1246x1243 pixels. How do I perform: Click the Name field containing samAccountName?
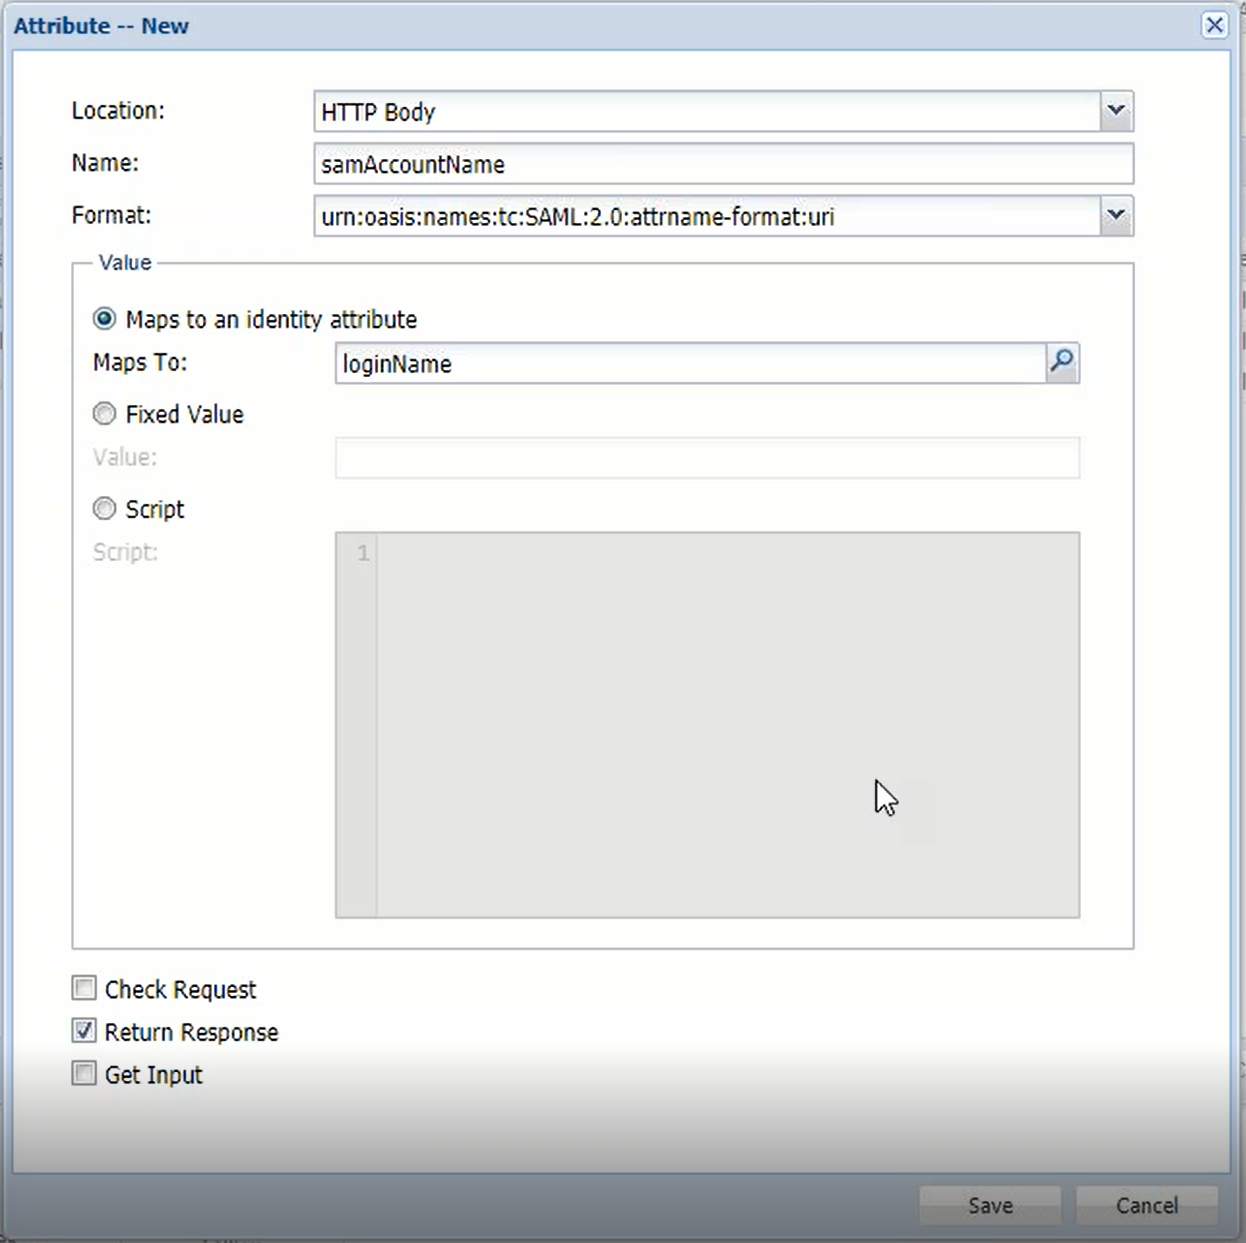click(x=722, y=164)
